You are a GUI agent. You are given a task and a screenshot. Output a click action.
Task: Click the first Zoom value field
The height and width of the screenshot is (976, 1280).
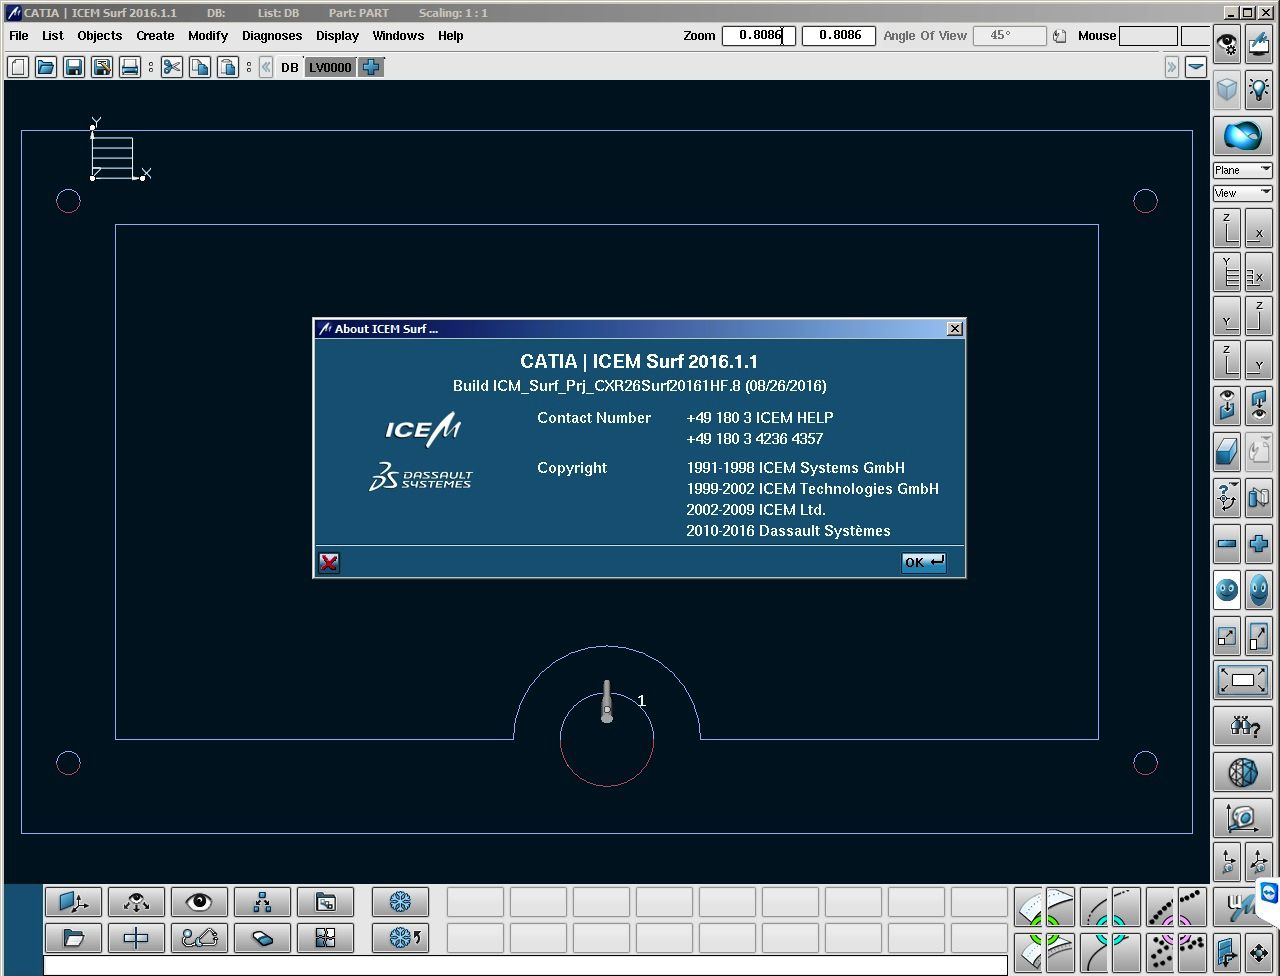[x=758, y=36]
